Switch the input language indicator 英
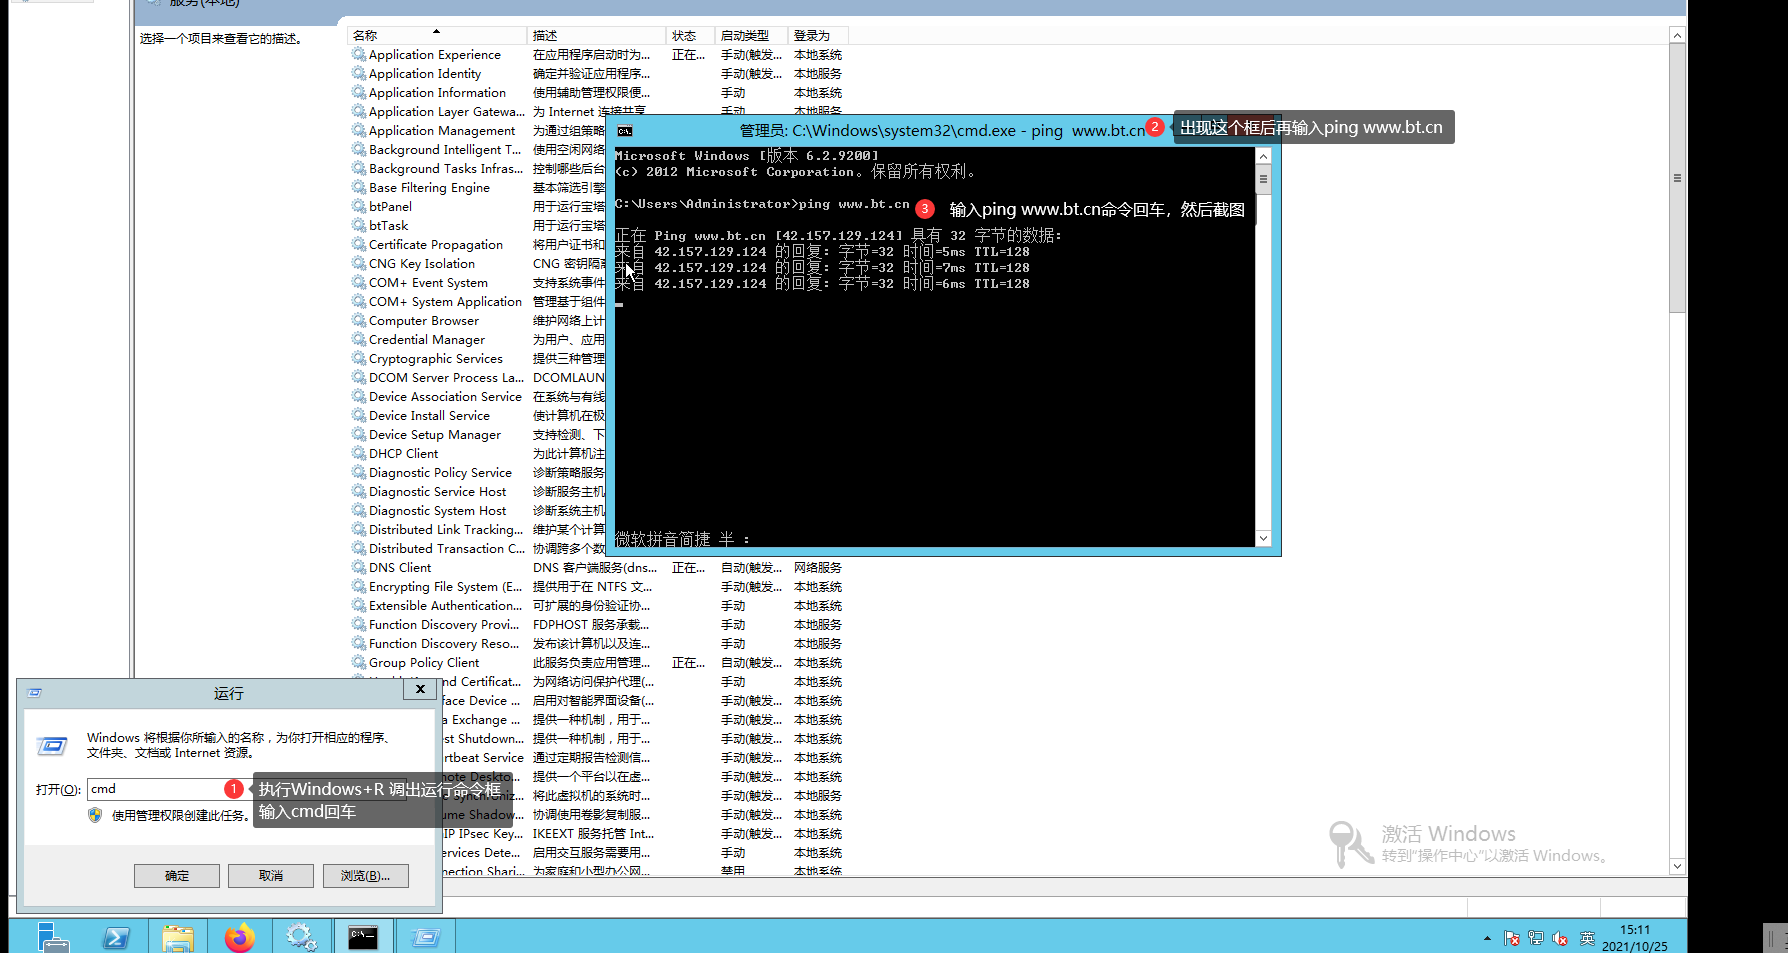 (x=1586, y=938)
